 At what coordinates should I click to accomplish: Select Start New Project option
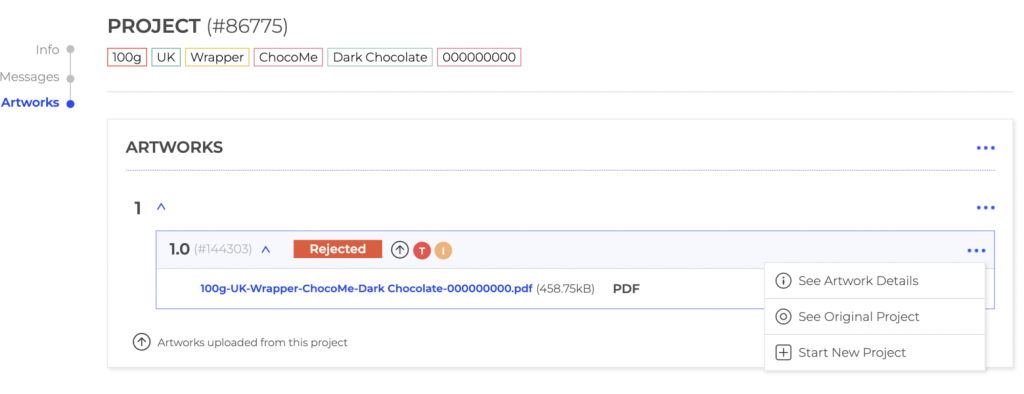(x=874, y=353)
